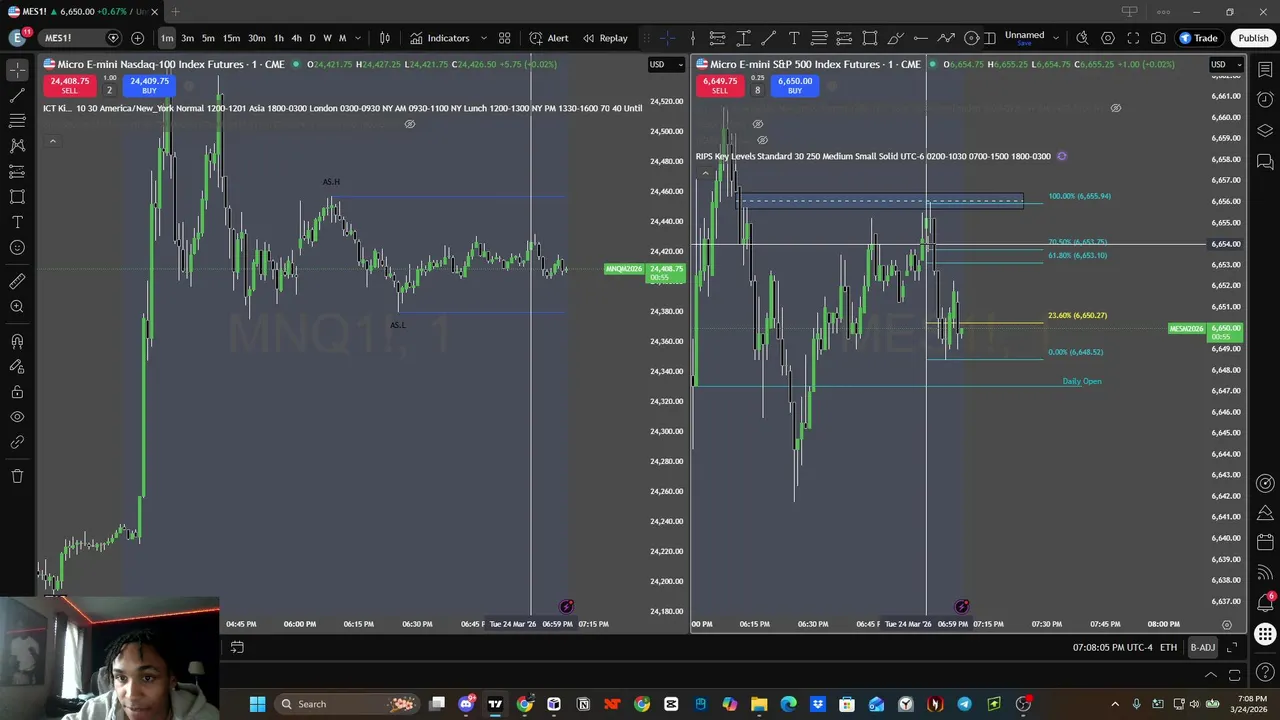Select the text annotation tool in left sidebar

click(x=17, y=222)
